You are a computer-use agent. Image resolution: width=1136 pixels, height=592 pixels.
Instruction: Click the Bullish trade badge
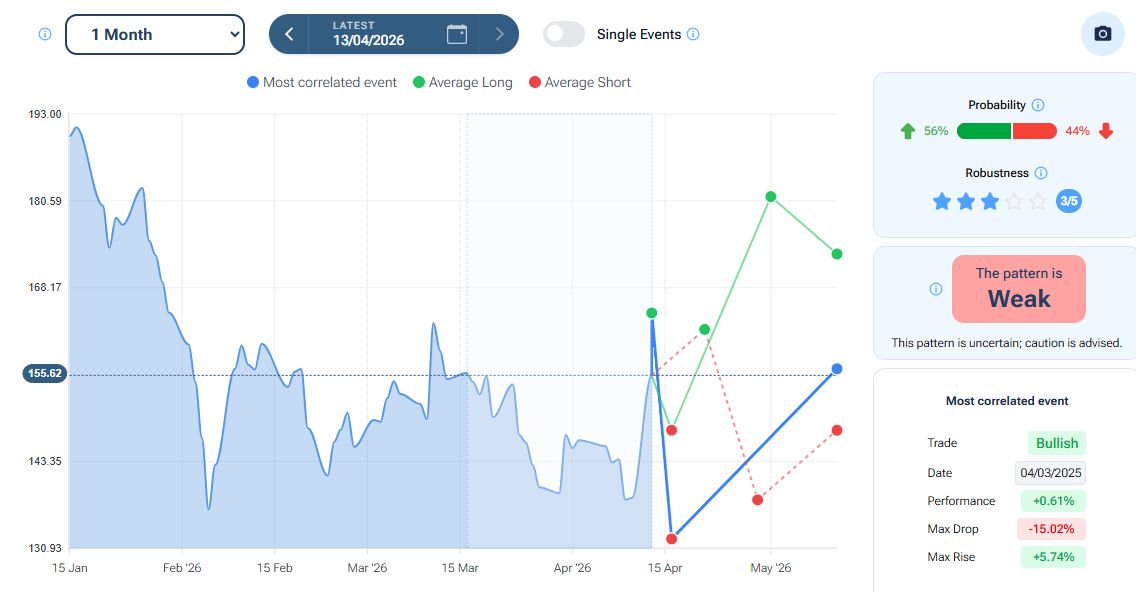[x=1056, y=443]
